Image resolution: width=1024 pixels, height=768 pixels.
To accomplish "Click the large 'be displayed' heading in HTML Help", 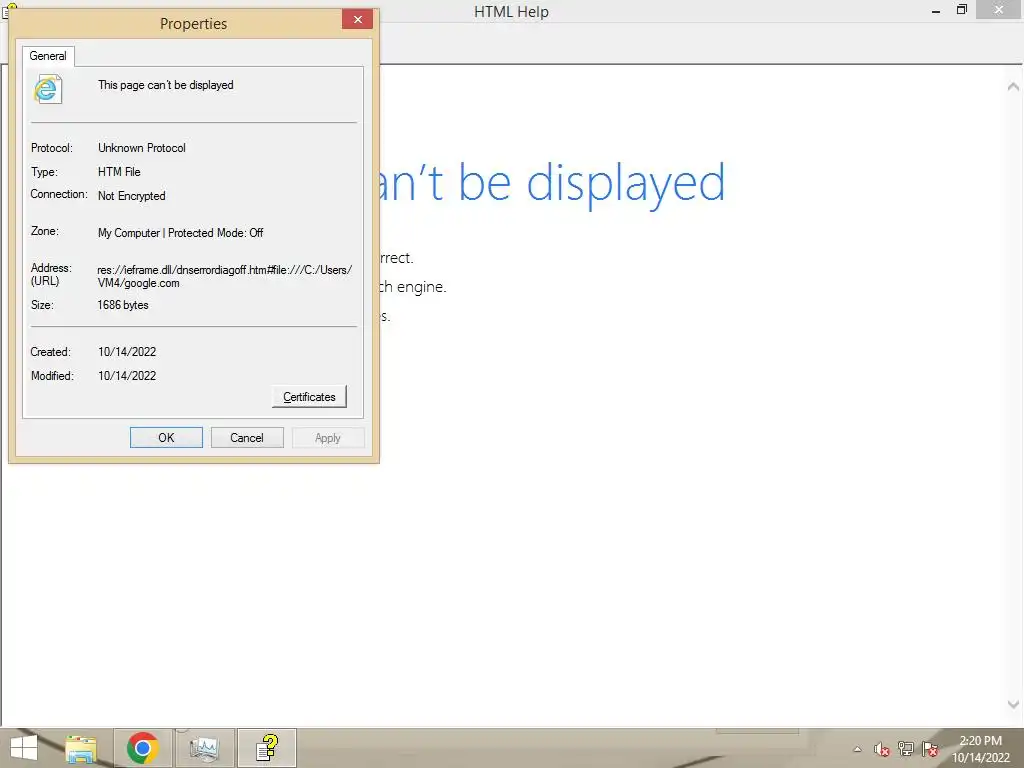I will pyautogui.click(x=592, y=184).
